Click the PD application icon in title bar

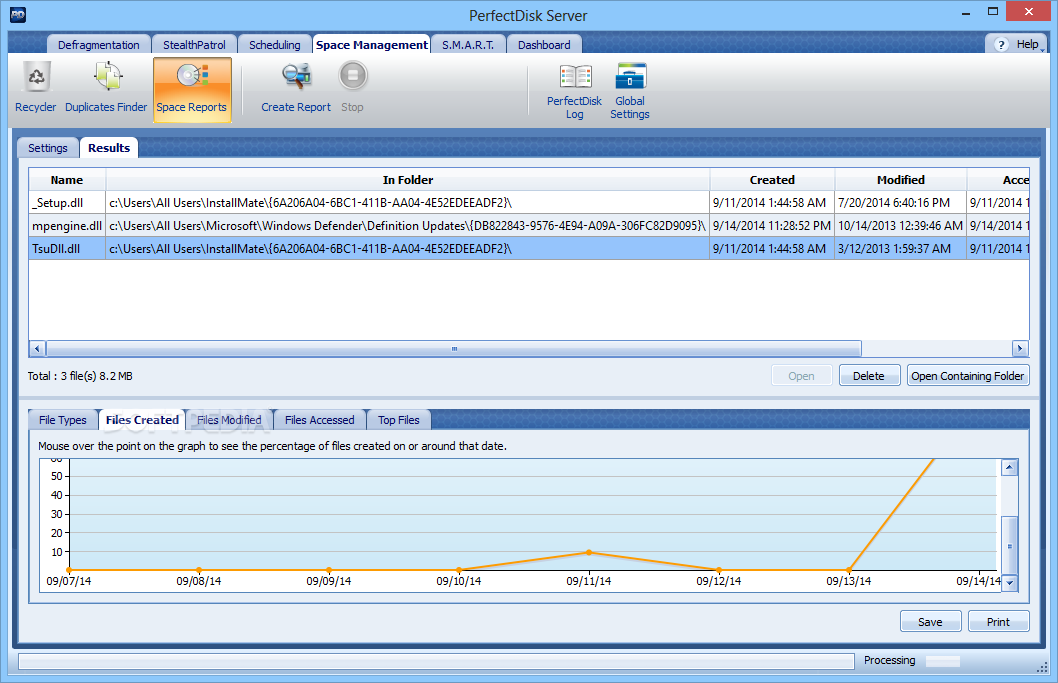[x=18, y=14]
